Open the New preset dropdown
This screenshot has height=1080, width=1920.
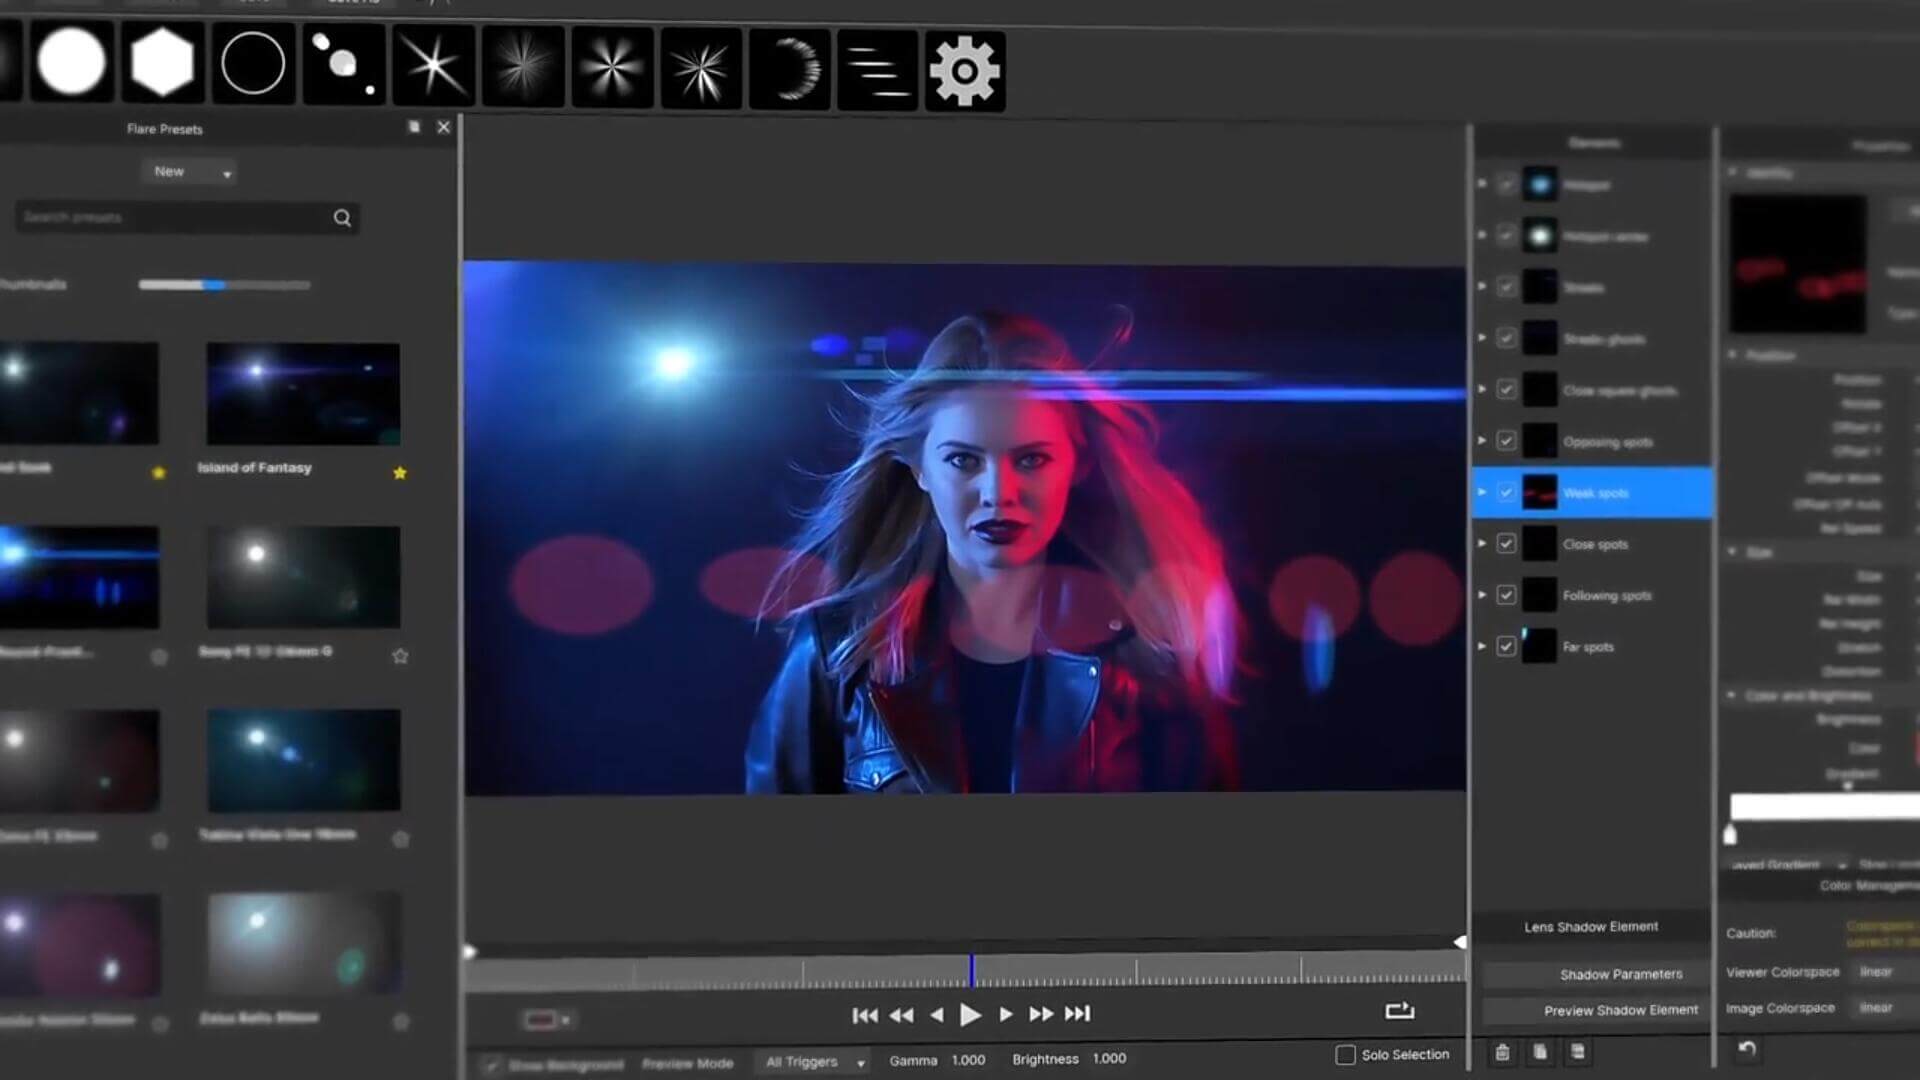coord(189,172)
